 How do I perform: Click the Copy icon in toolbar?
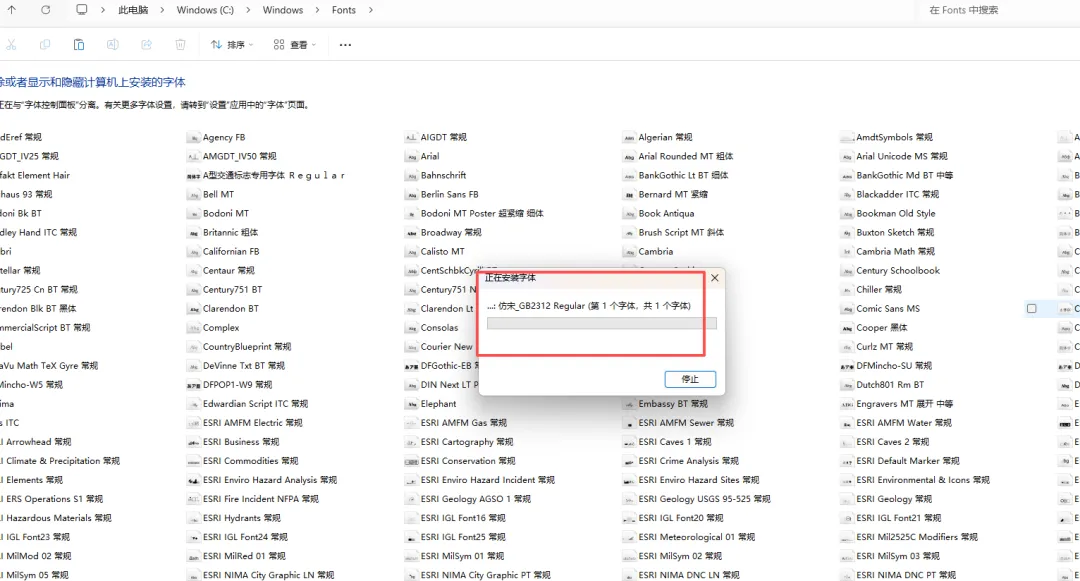(45, 45)
